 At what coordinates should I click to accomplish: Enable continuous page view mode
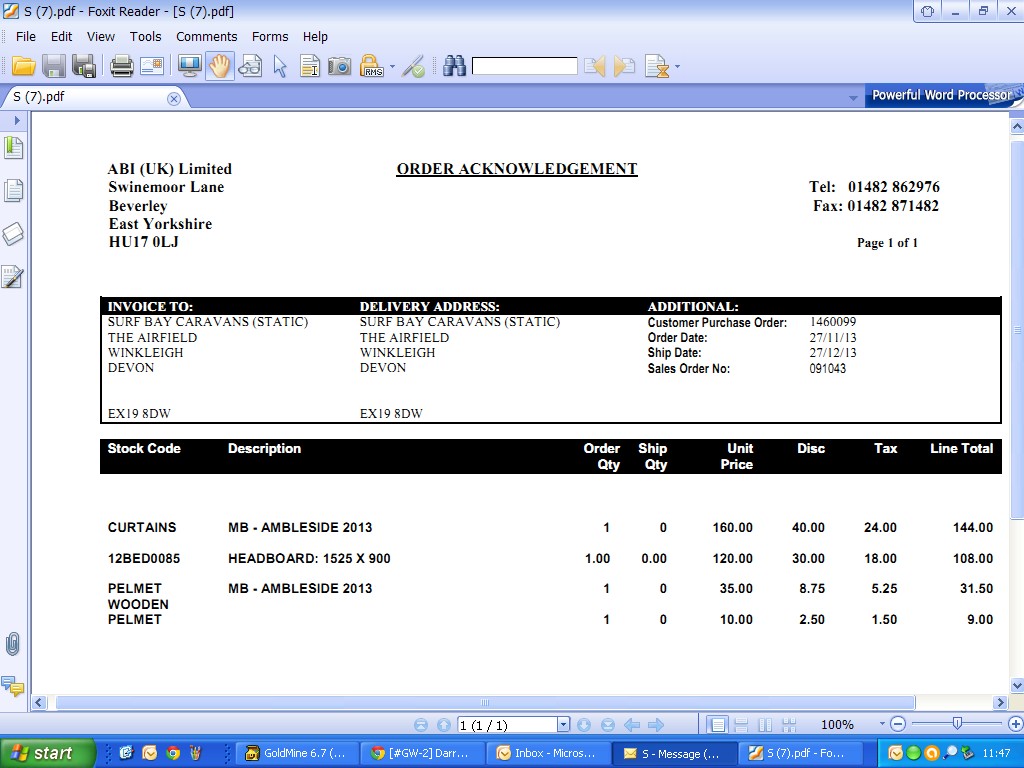click(x=741, y=725)
